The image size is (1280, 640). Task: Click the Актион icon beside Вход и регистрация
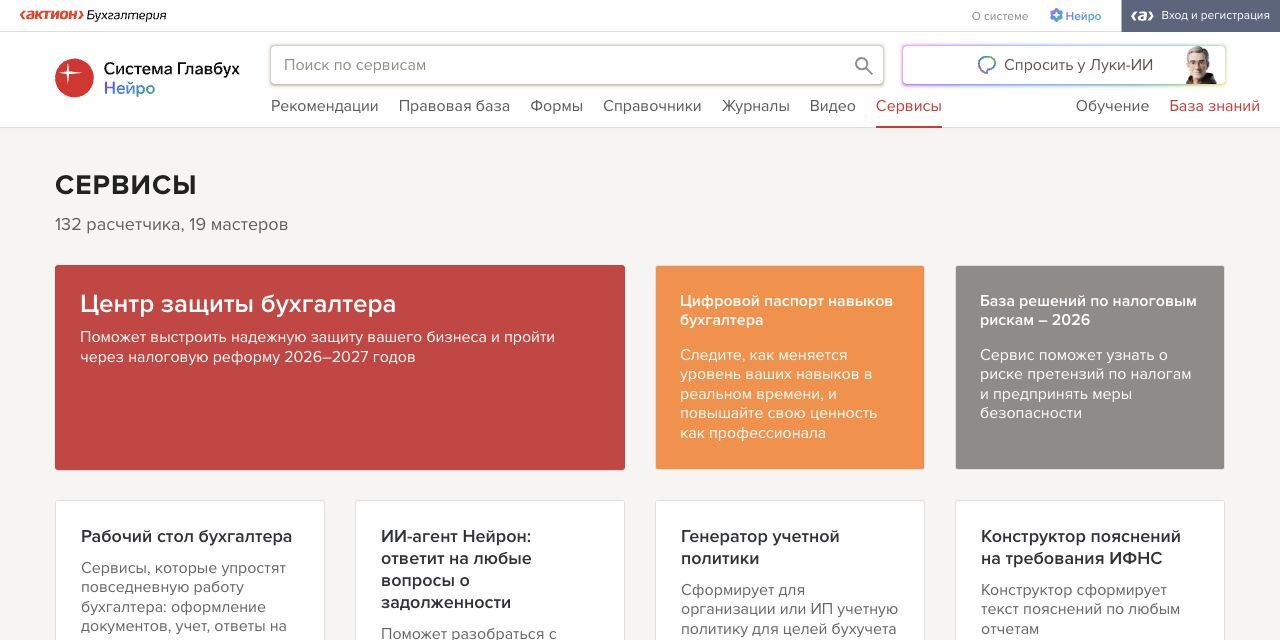tap(1143, 15)
